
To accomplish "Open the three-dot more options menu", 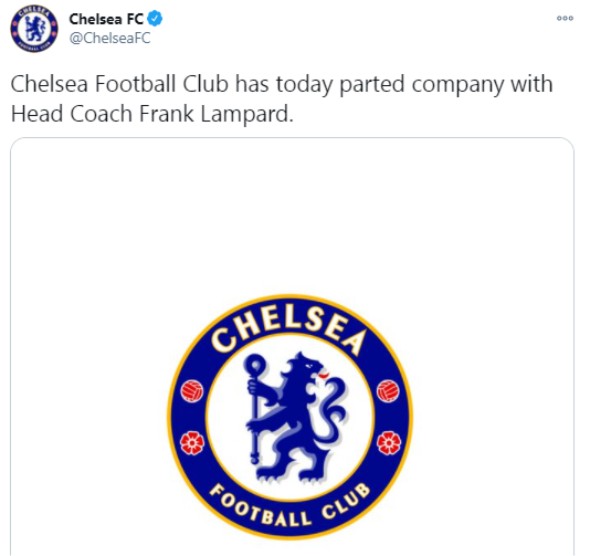I will pos(565,18).
